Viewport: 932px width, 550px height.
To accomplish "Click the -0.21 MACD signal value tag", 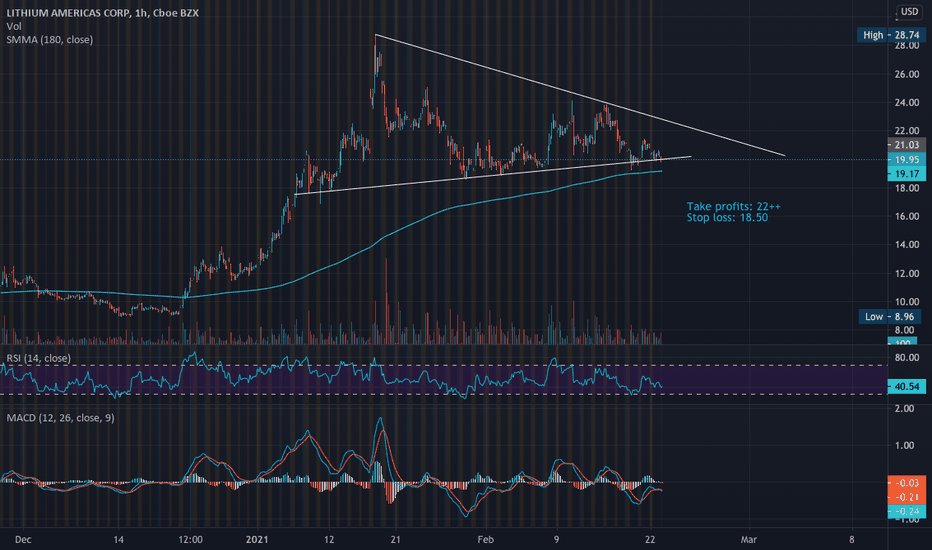I will pyautogui.click(x=906, y=497).
